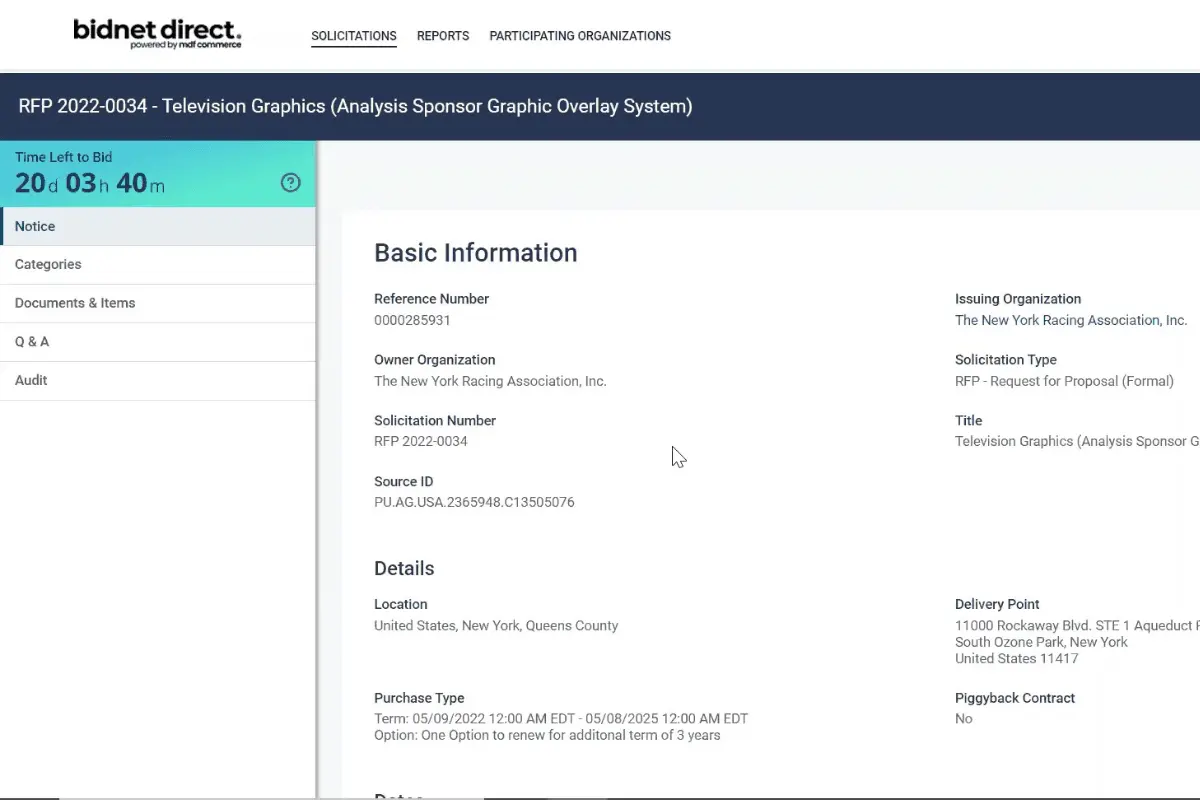
Task: Click the Term 05/09/2022 date range text
Action: pos(561,719)
